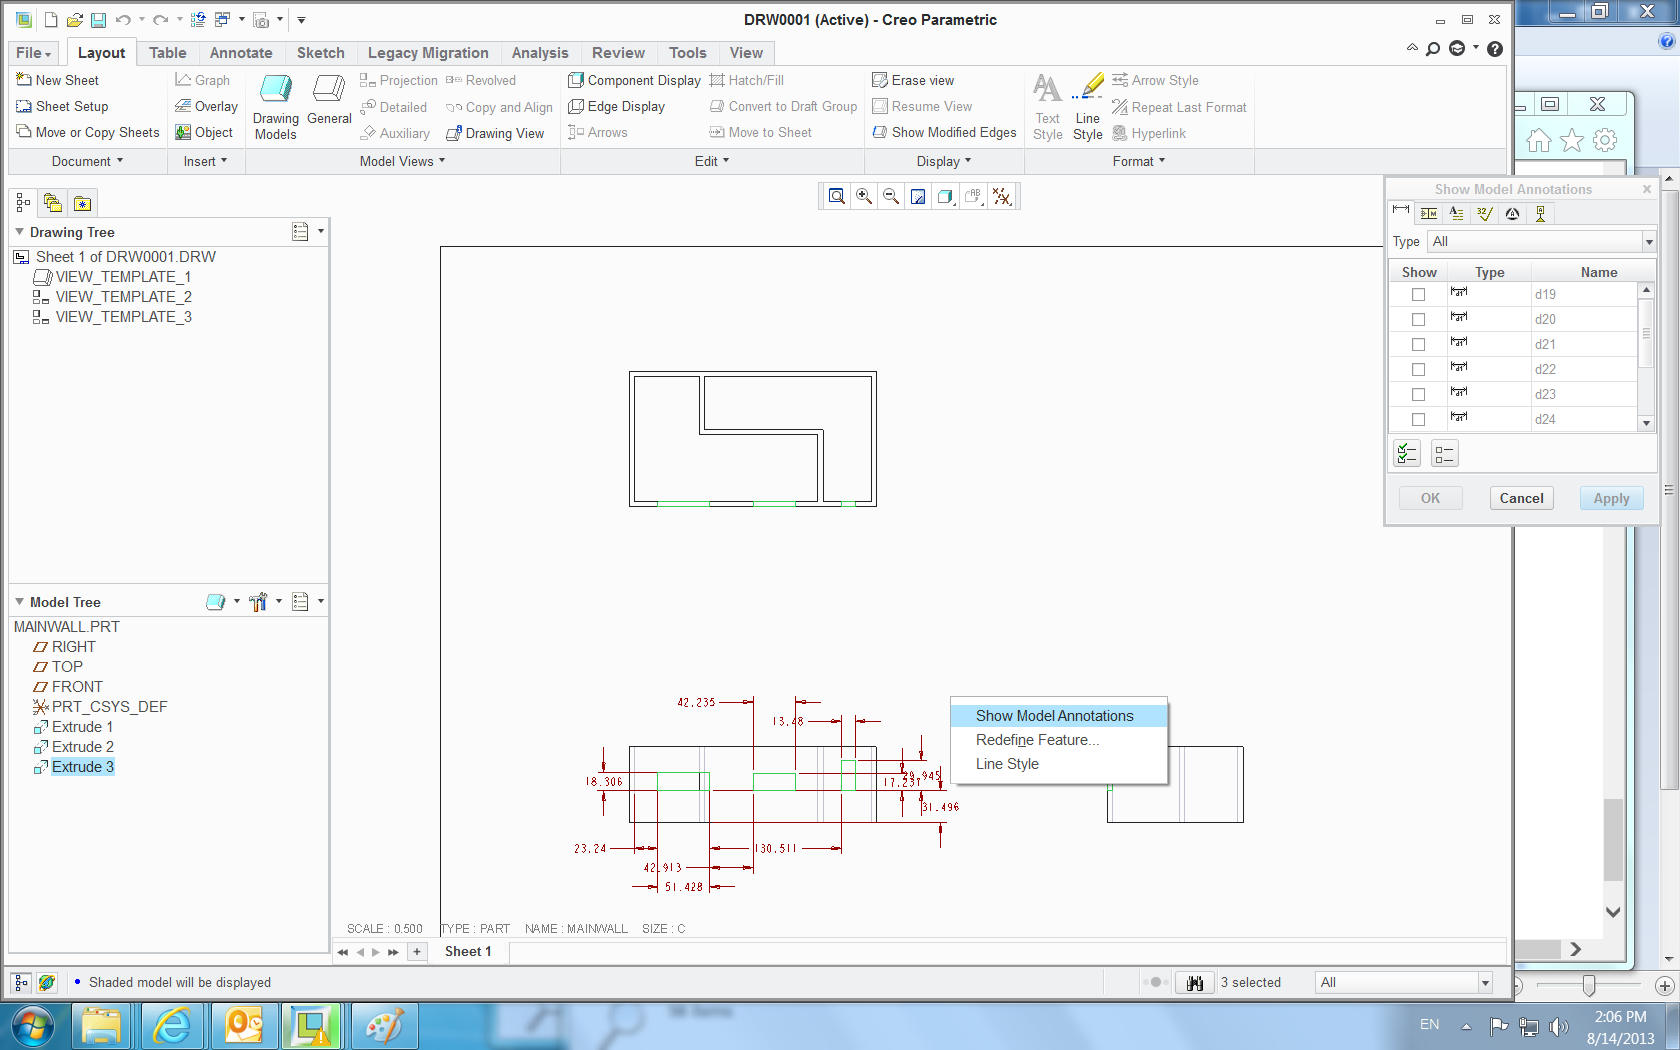The height and width of the screenshot is (1050, 1680).
Task: Expand the Document group dropdown
Action: pyautogui.click(x=88, y=161)
